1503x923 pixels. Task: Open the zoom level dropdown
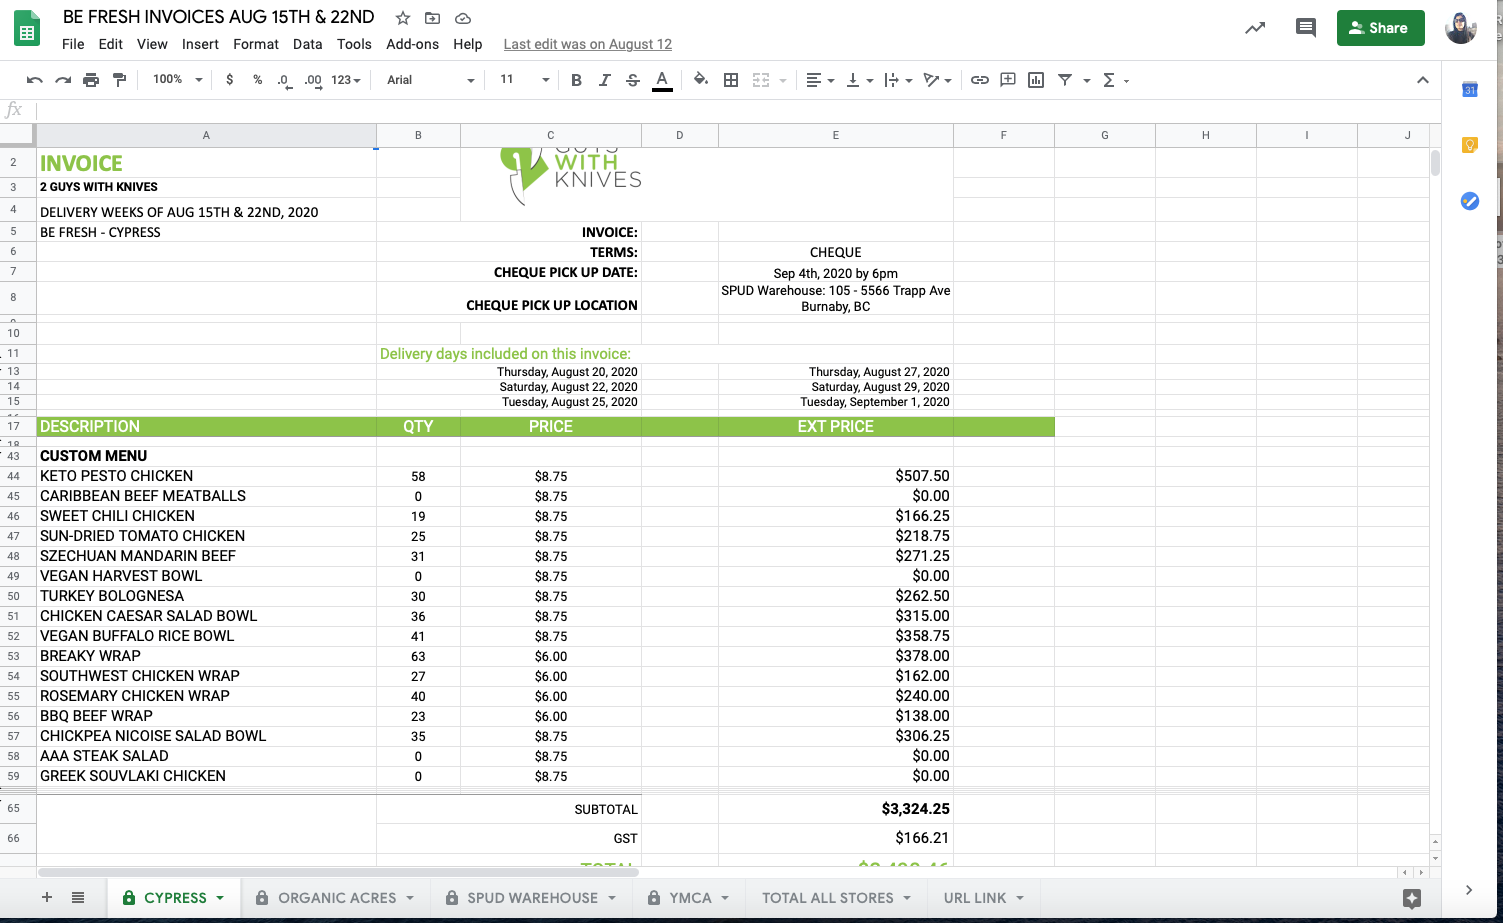click(177, 80)
